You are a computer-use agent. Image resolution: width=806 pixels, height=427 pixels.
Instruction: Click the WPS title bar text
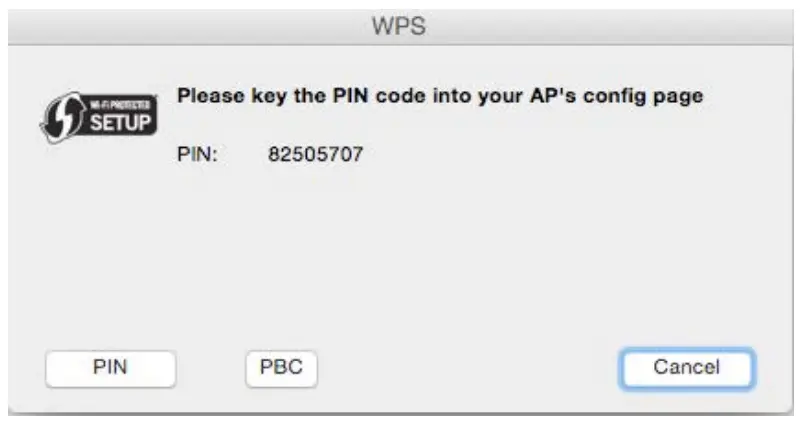(399, 27)
